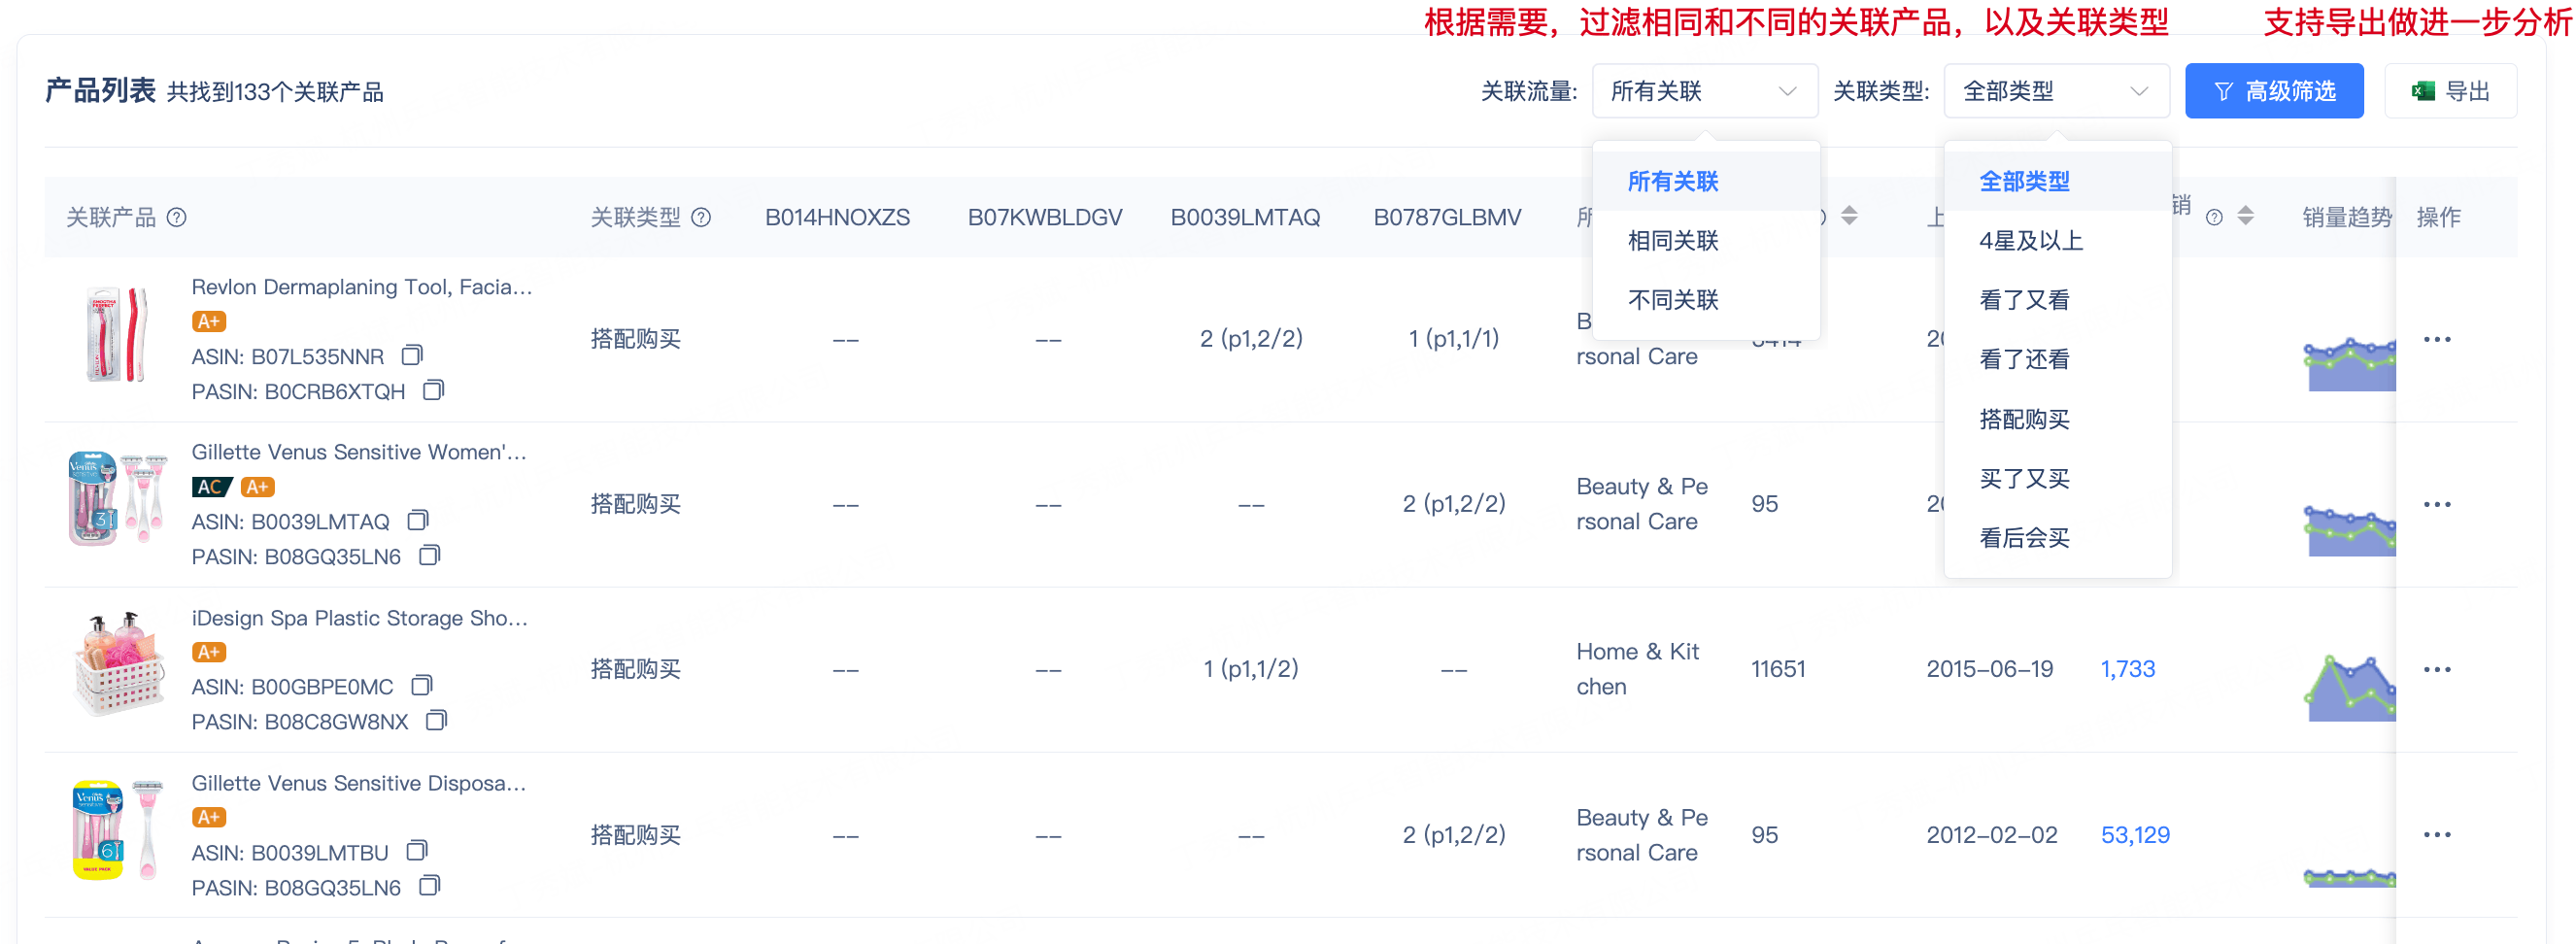Select 所有关联 option in dropdown

1706,181
